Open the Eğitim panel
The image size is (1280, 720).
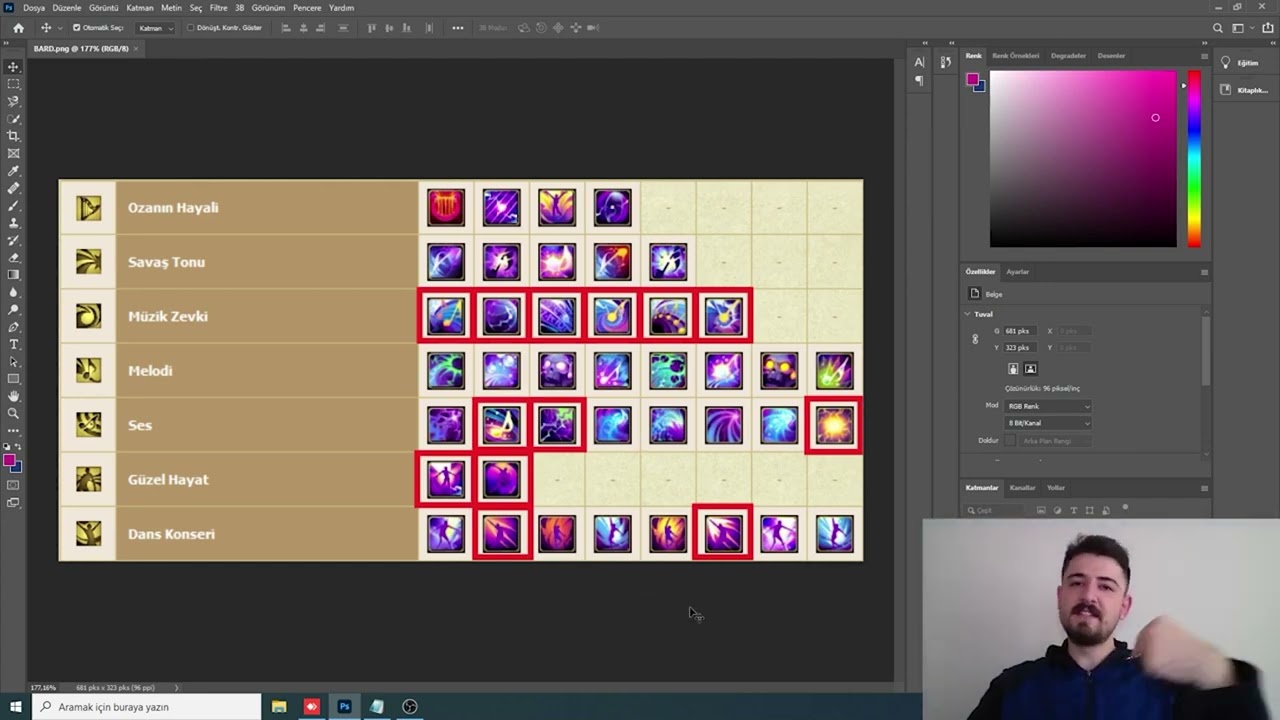1241,63
